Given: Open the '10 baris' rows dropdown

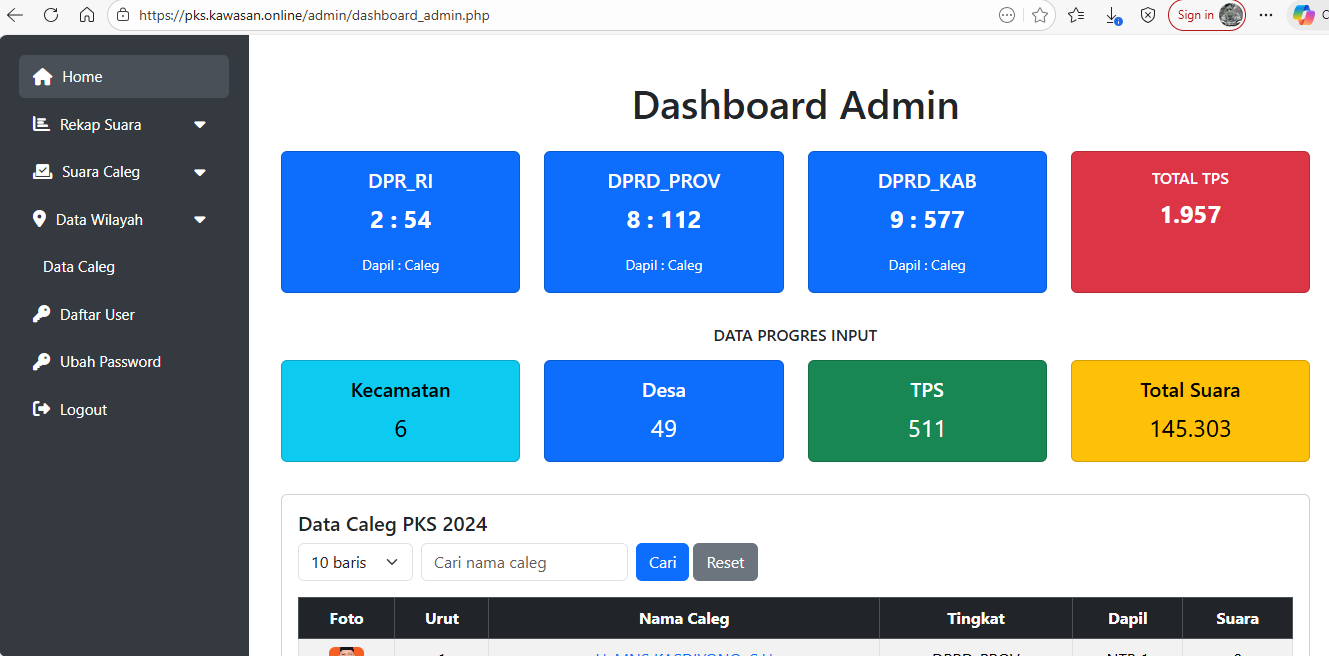Looking at the screenshot, I should point(355,562).
